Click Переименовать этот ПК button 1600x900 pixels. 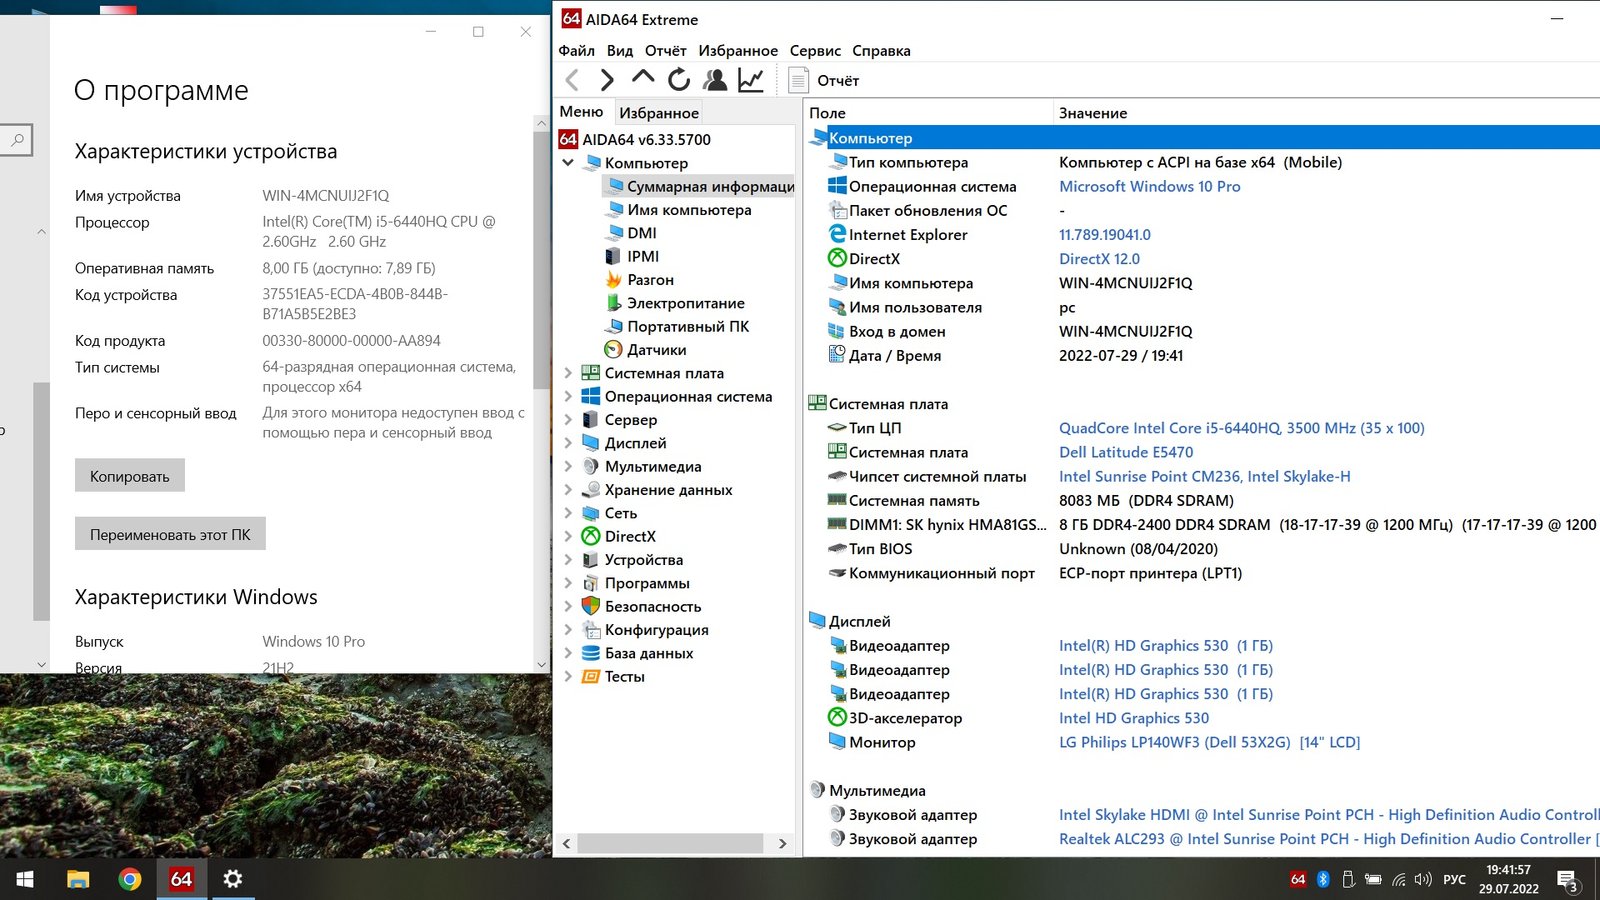point(170,534)
